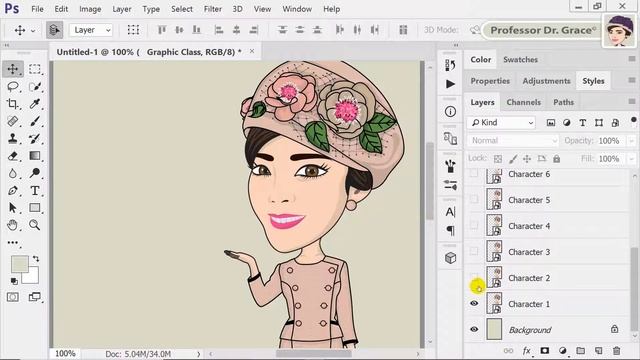This screenshot has width=640, height=360.
Task: Show the Character 3 layer
Action: [474, 251]
